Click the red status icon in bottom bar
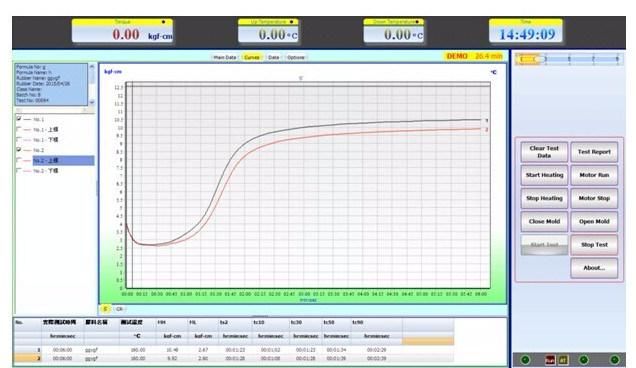 (x=550, y=359)
